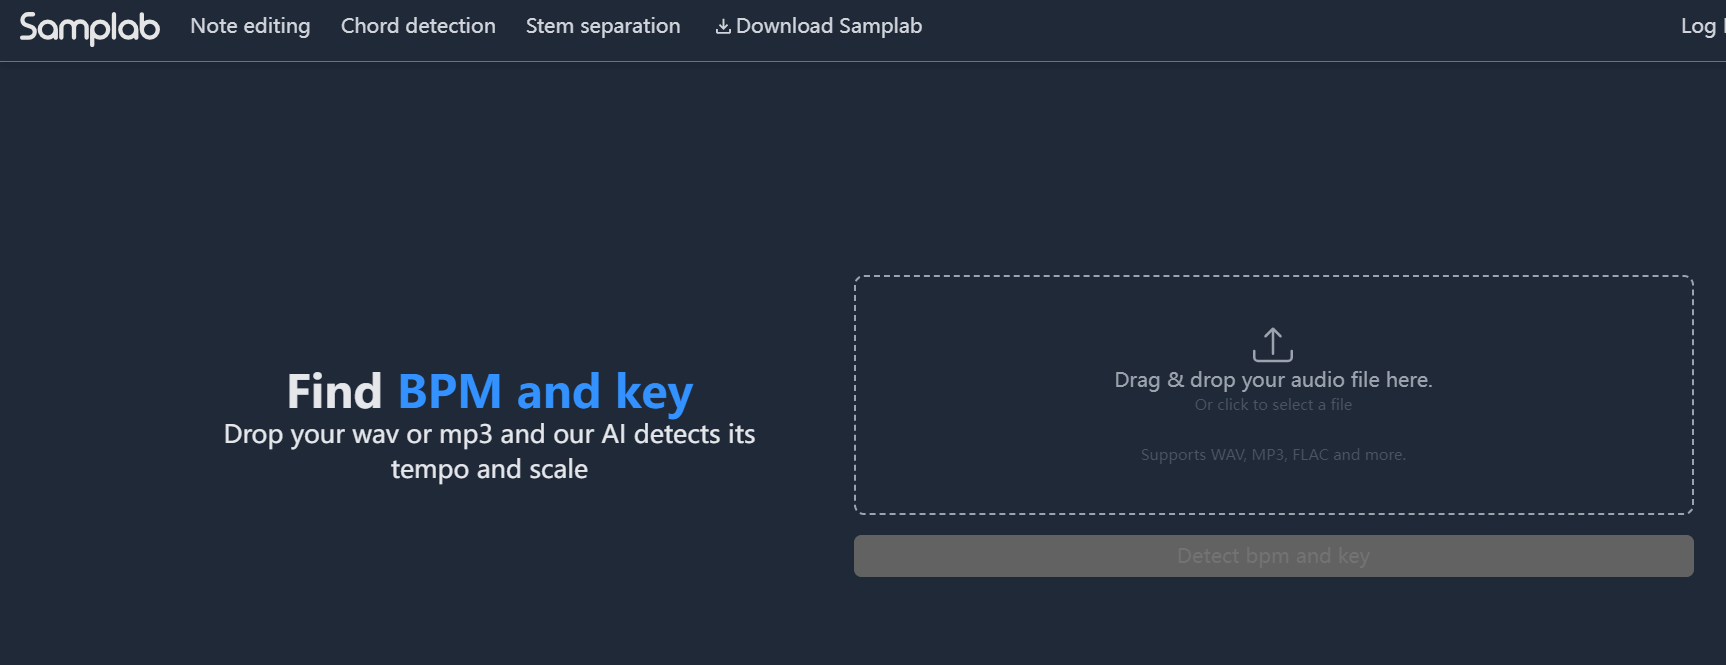Click the download icon beside Download Samplab
The width and height of the screenshot is (1726, 665).
(723, 27)
